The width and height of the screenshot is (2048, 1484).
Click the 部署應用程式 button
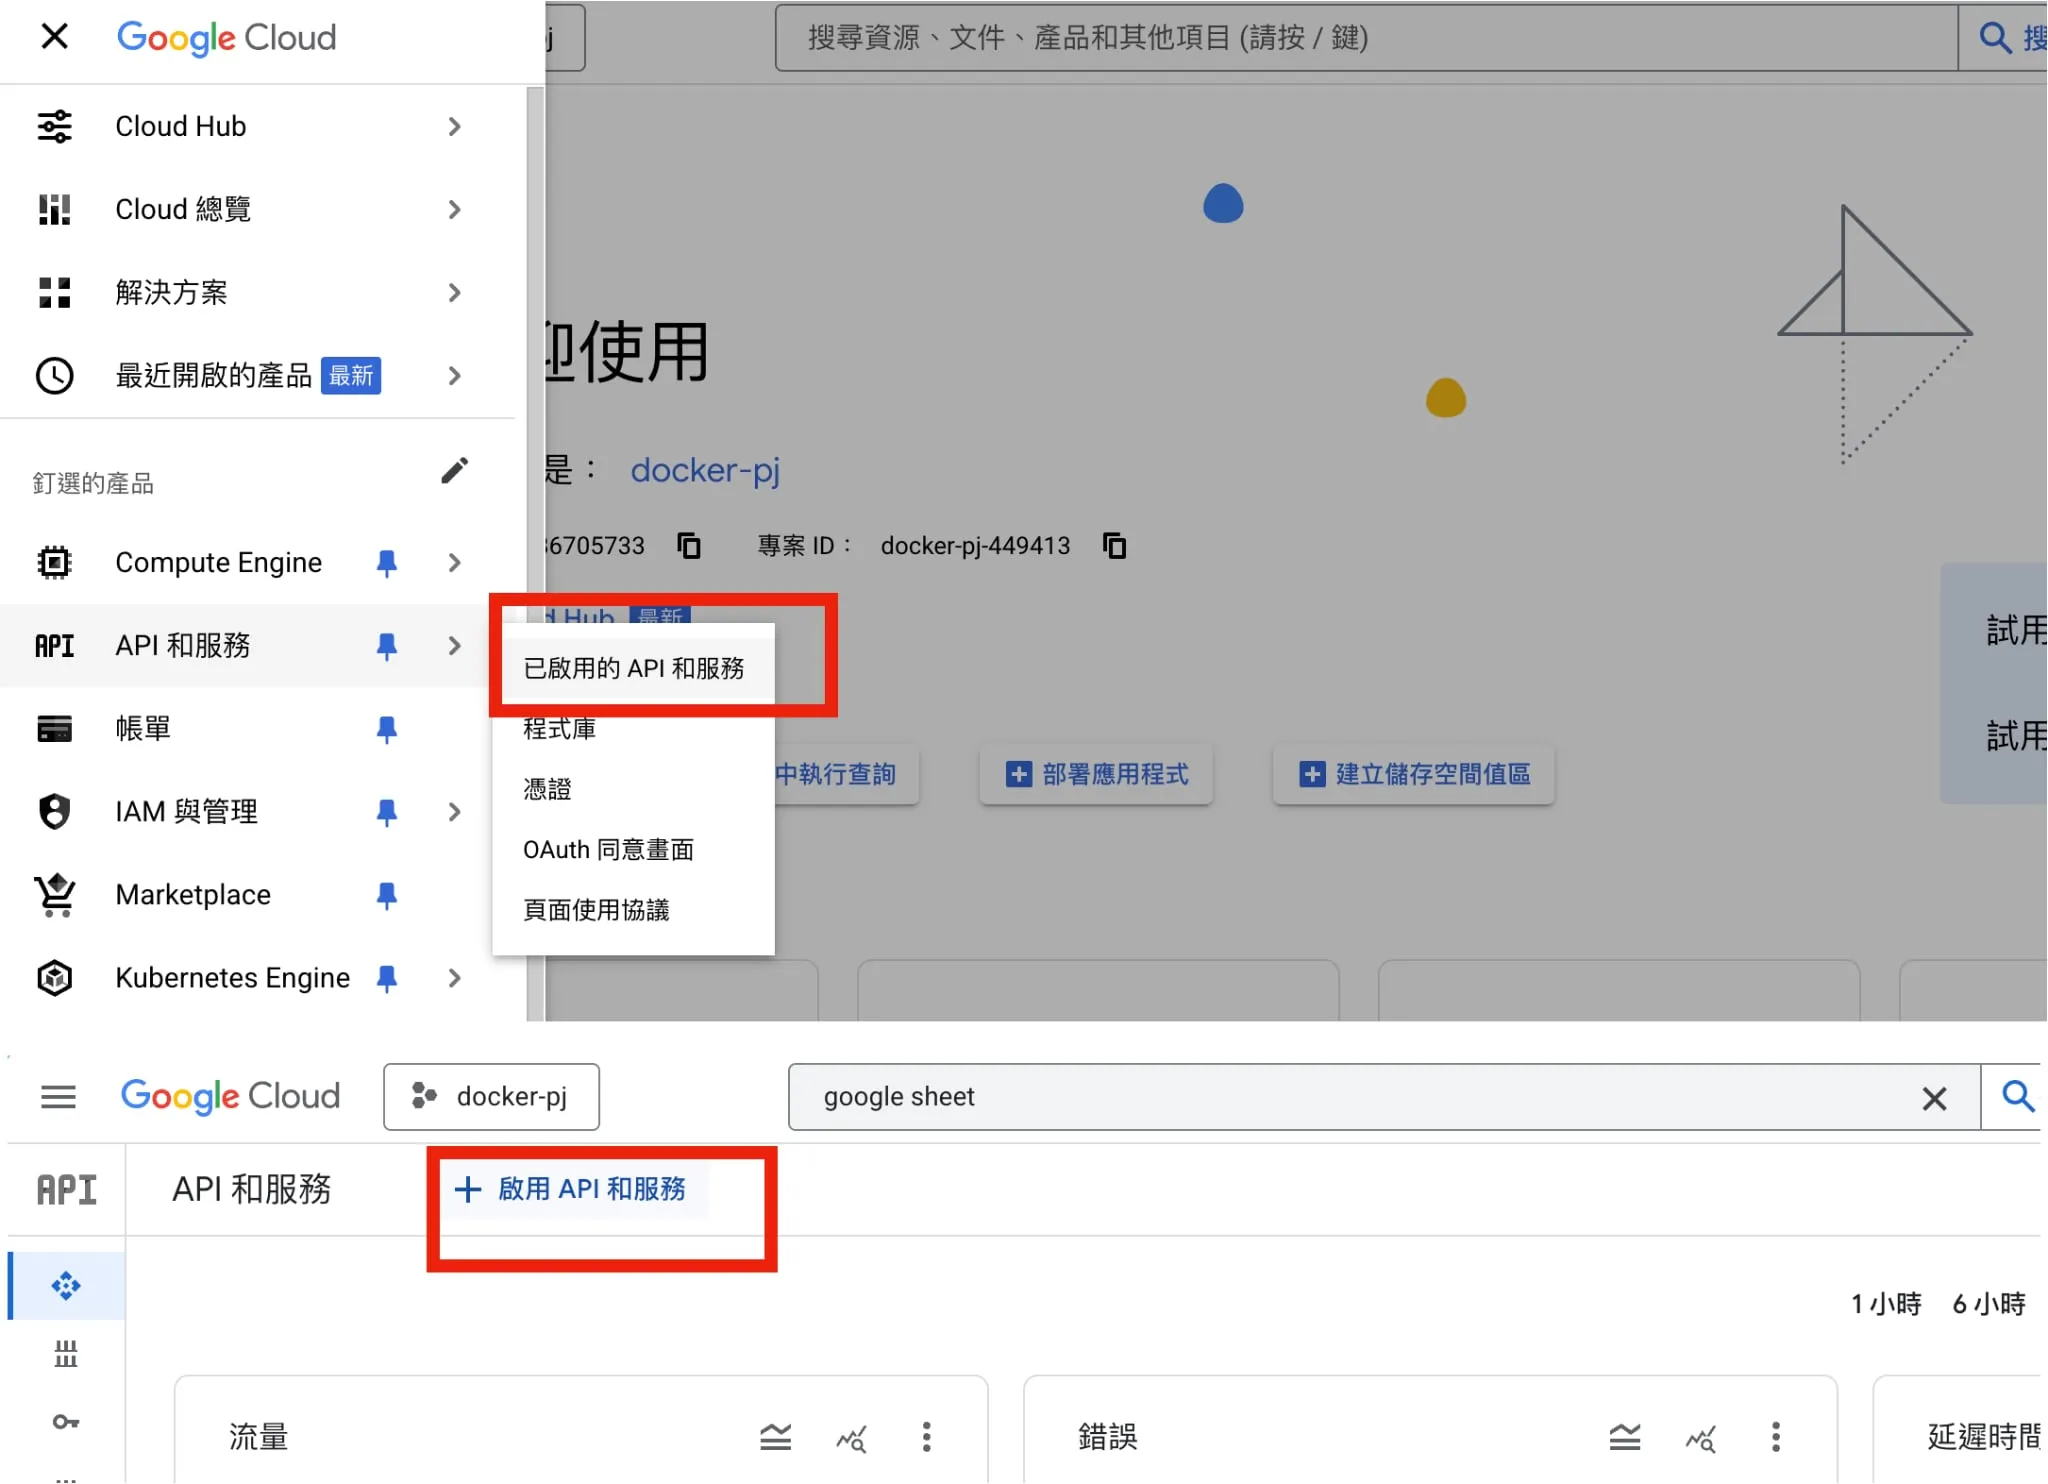(1096, 775)
